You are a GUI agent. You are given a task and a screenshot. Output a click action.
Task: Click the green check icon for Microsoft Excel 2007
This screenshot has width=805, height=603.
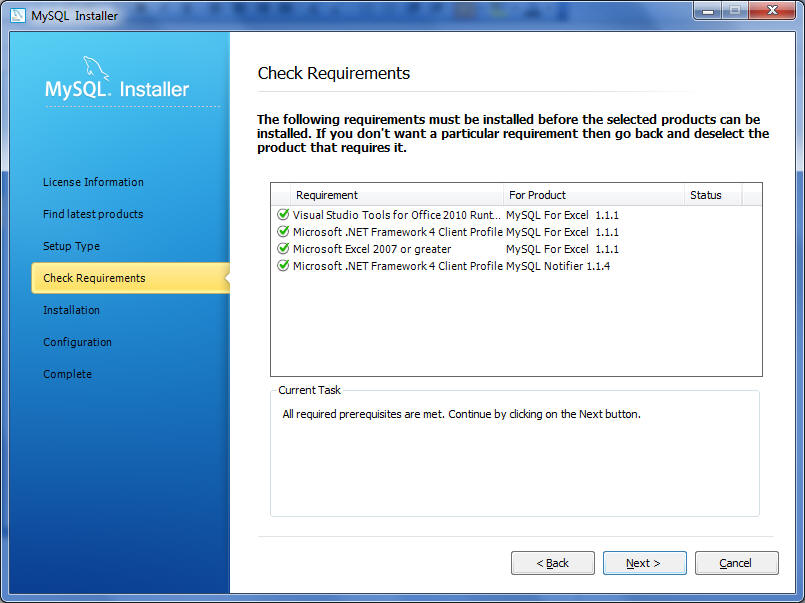[283, 248]
